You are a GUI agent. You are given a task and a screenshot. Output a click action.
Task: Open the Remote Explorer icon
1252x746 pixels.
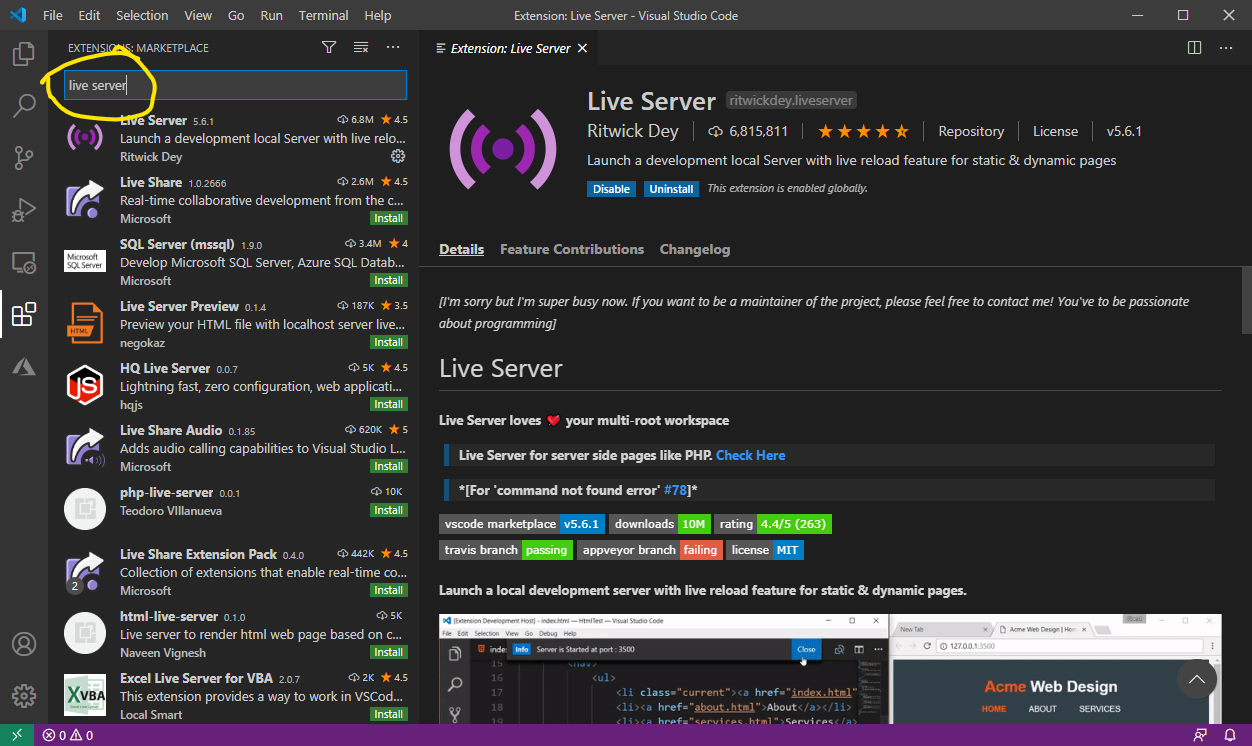[x=24, y=263]
